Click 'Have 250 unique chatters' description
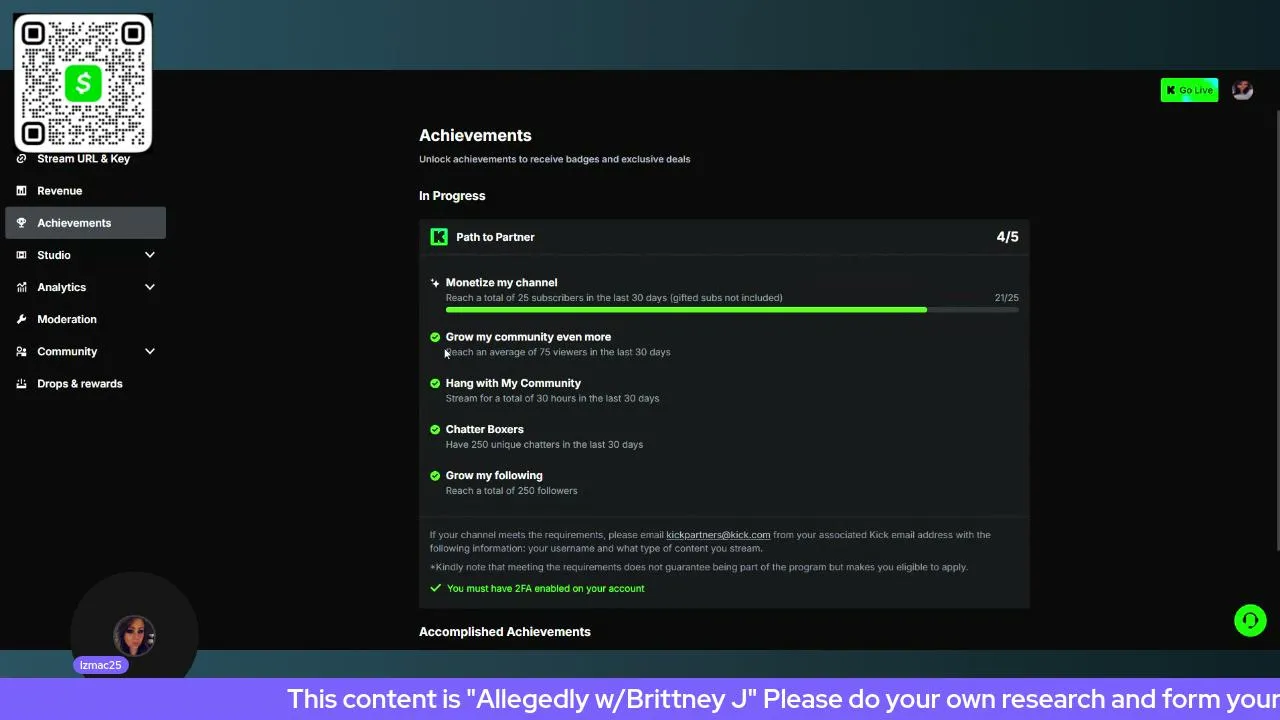This screenshot has height=720, width=1280. pos(544,445)
